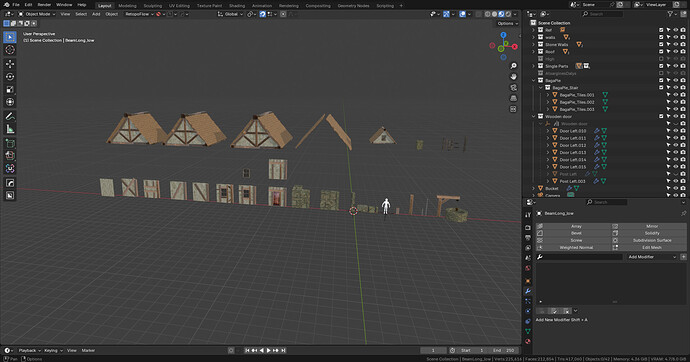Pin the BeamLong_low properties panel
690x362 pixels.
[683, 213]
